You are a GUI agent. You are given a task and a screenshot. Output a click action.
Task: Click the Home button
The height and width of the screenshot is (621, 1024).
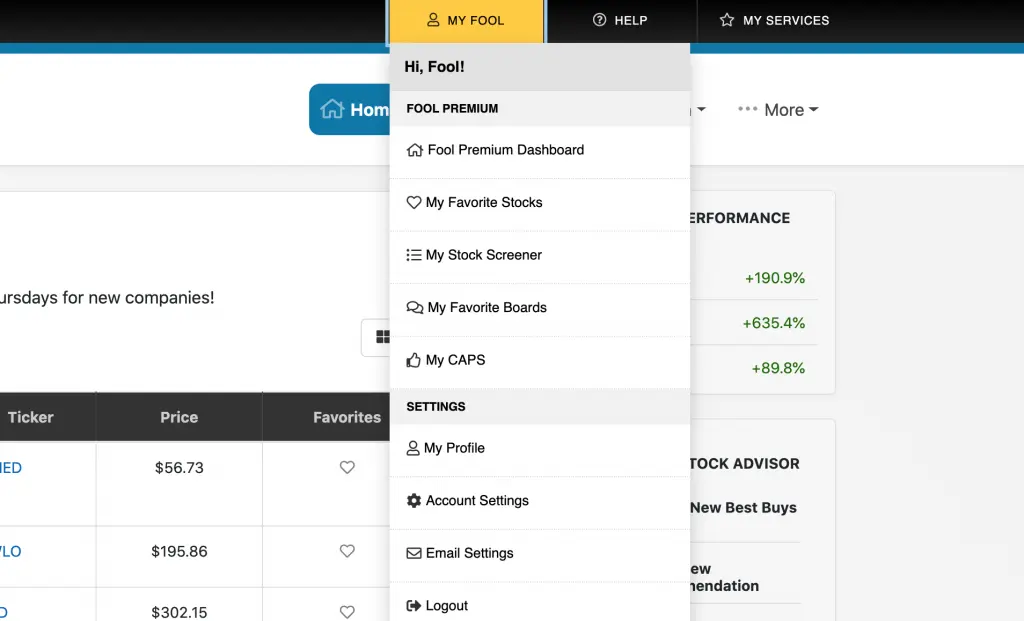point(350,109)
